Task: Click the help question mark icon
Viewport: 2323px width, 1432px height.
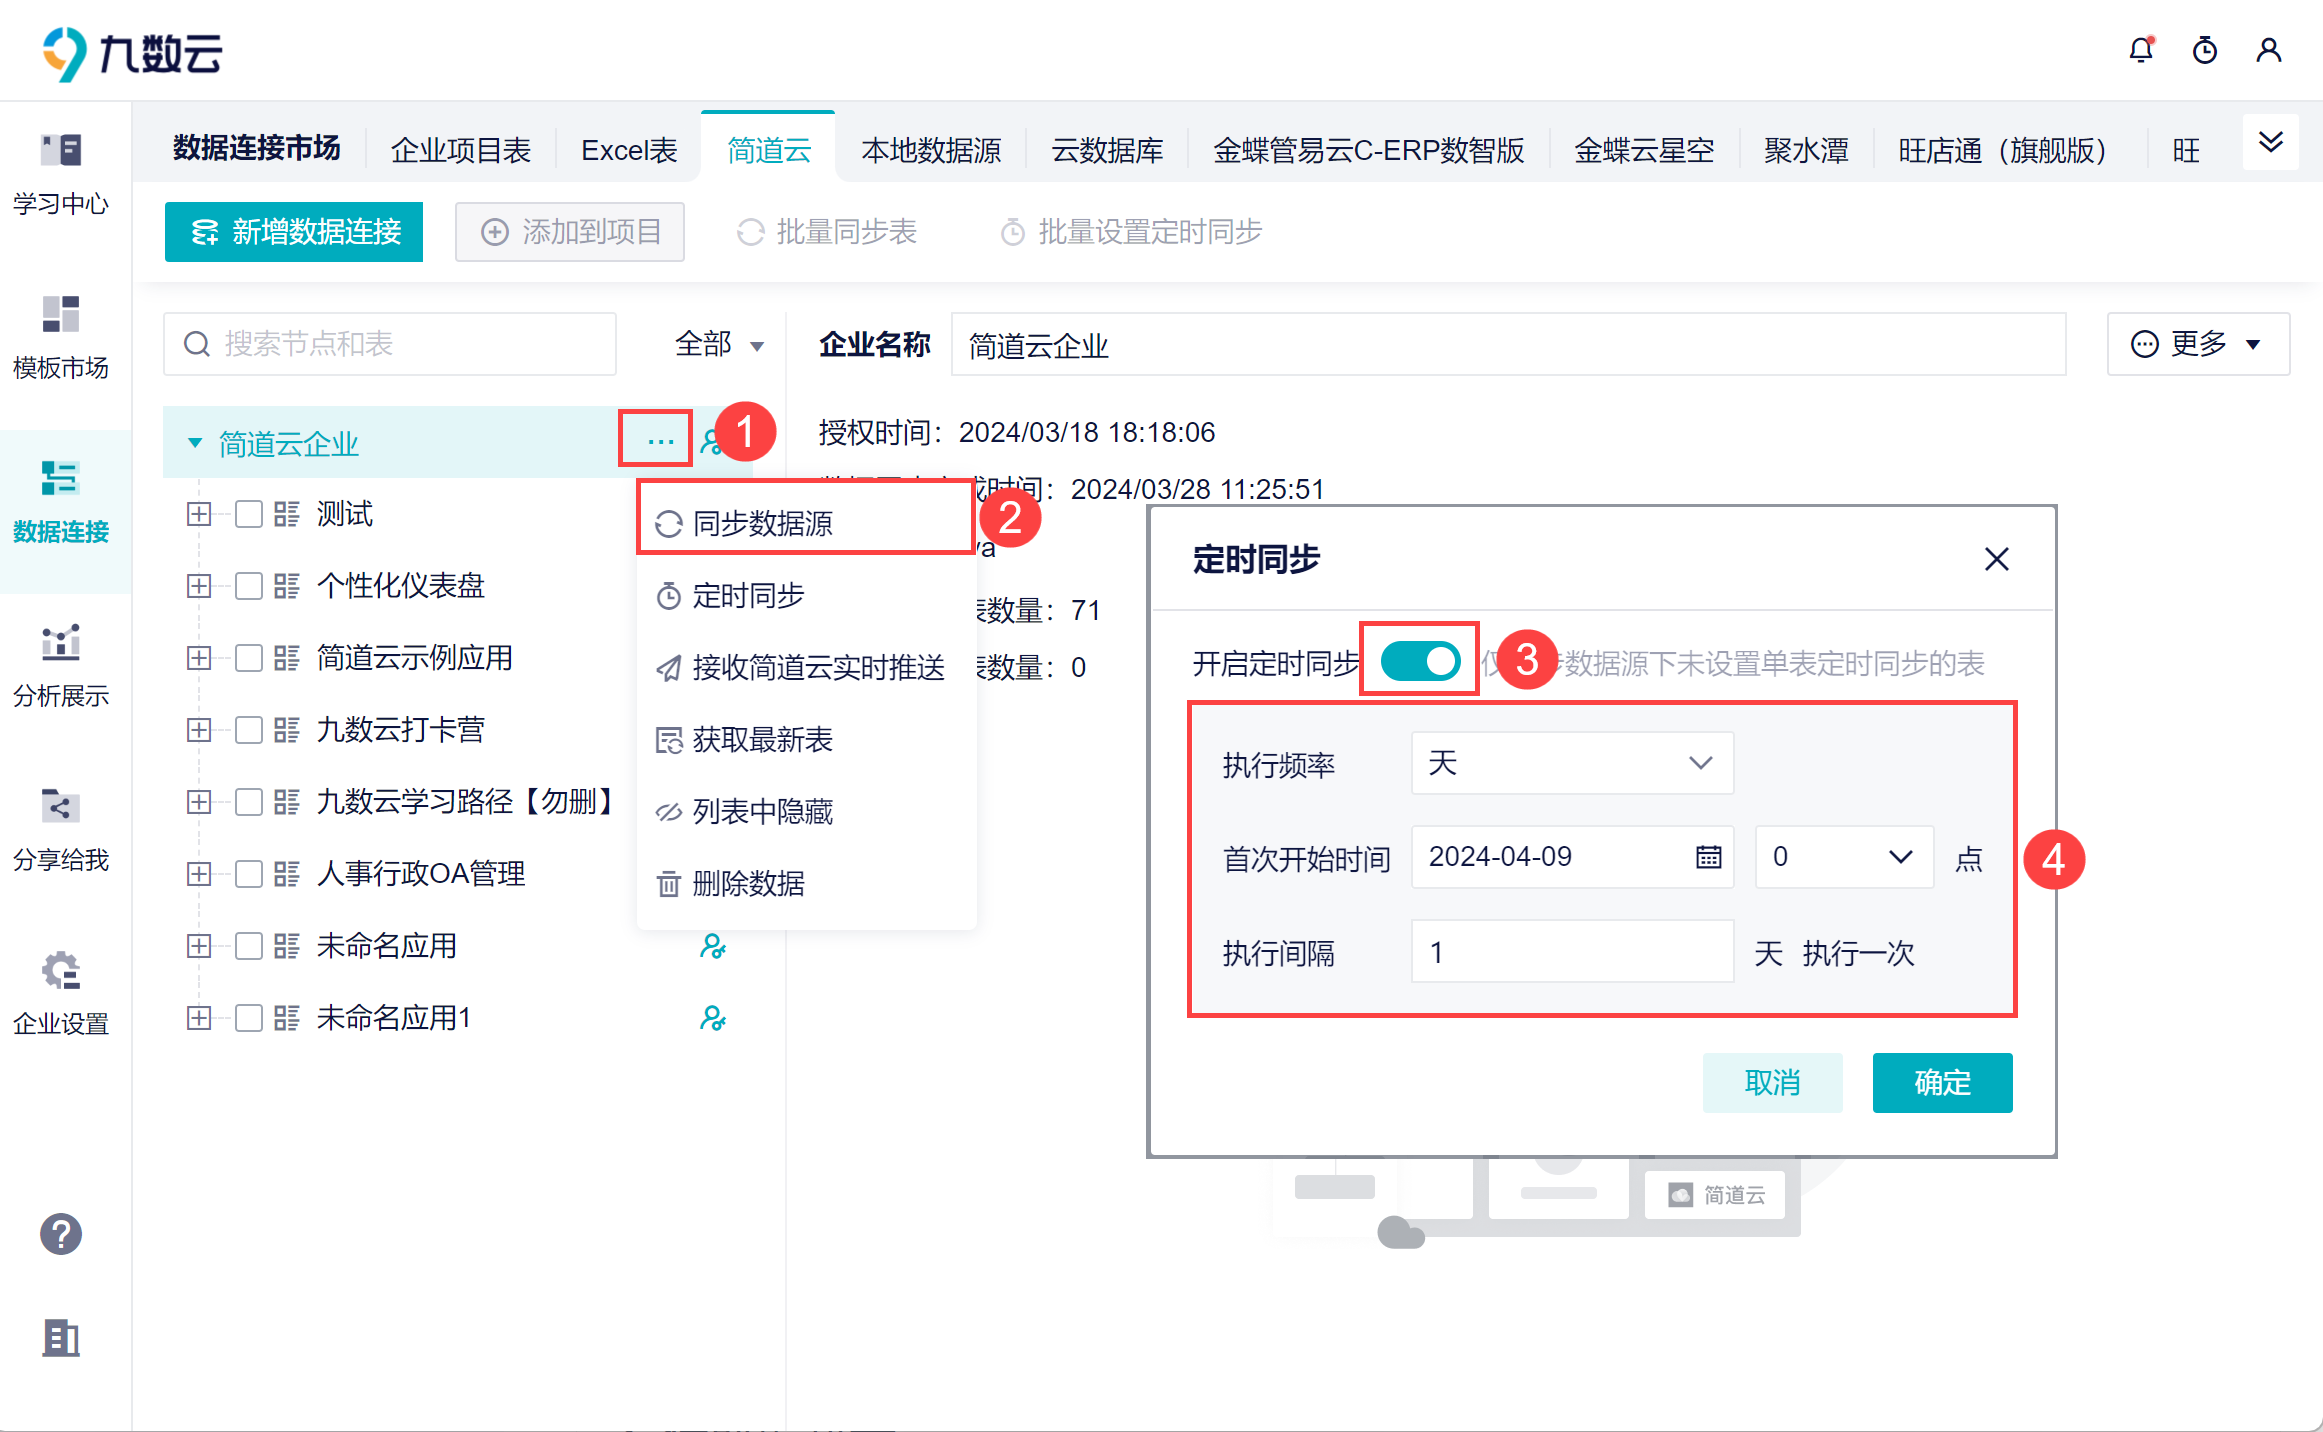Action: click(x=61, y=1234)
